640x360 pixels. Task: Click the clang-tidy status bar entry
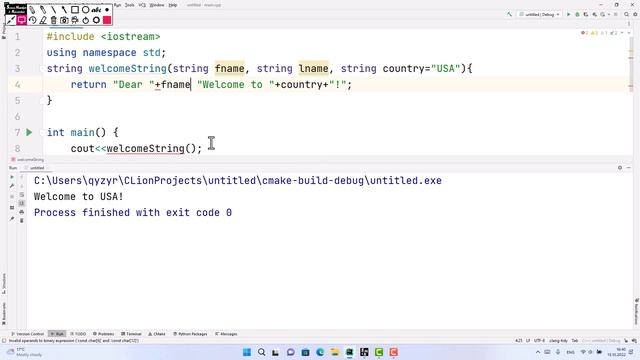(558, 340)
